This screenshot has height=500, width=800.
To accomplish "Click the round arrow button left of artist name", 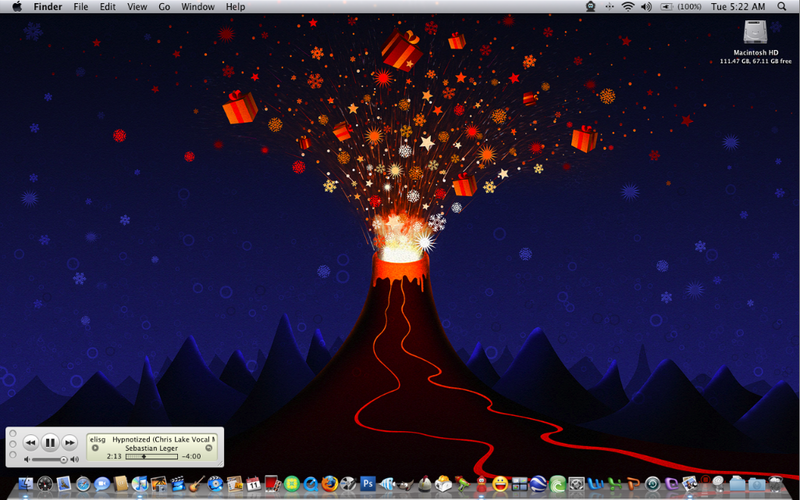I will [x=95, y=448].
